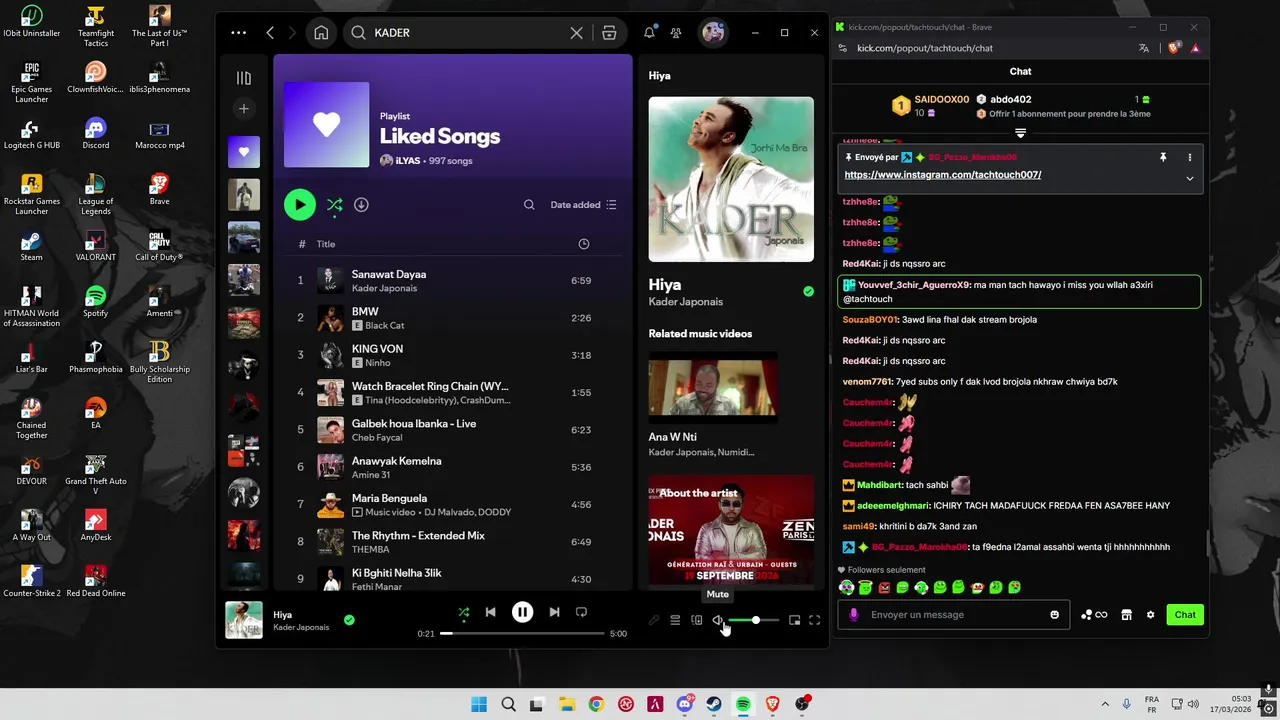This screenshot has height=720, width=1280.
Task: Show hidden system tray icons chevron
Action: click(1105, 705)
